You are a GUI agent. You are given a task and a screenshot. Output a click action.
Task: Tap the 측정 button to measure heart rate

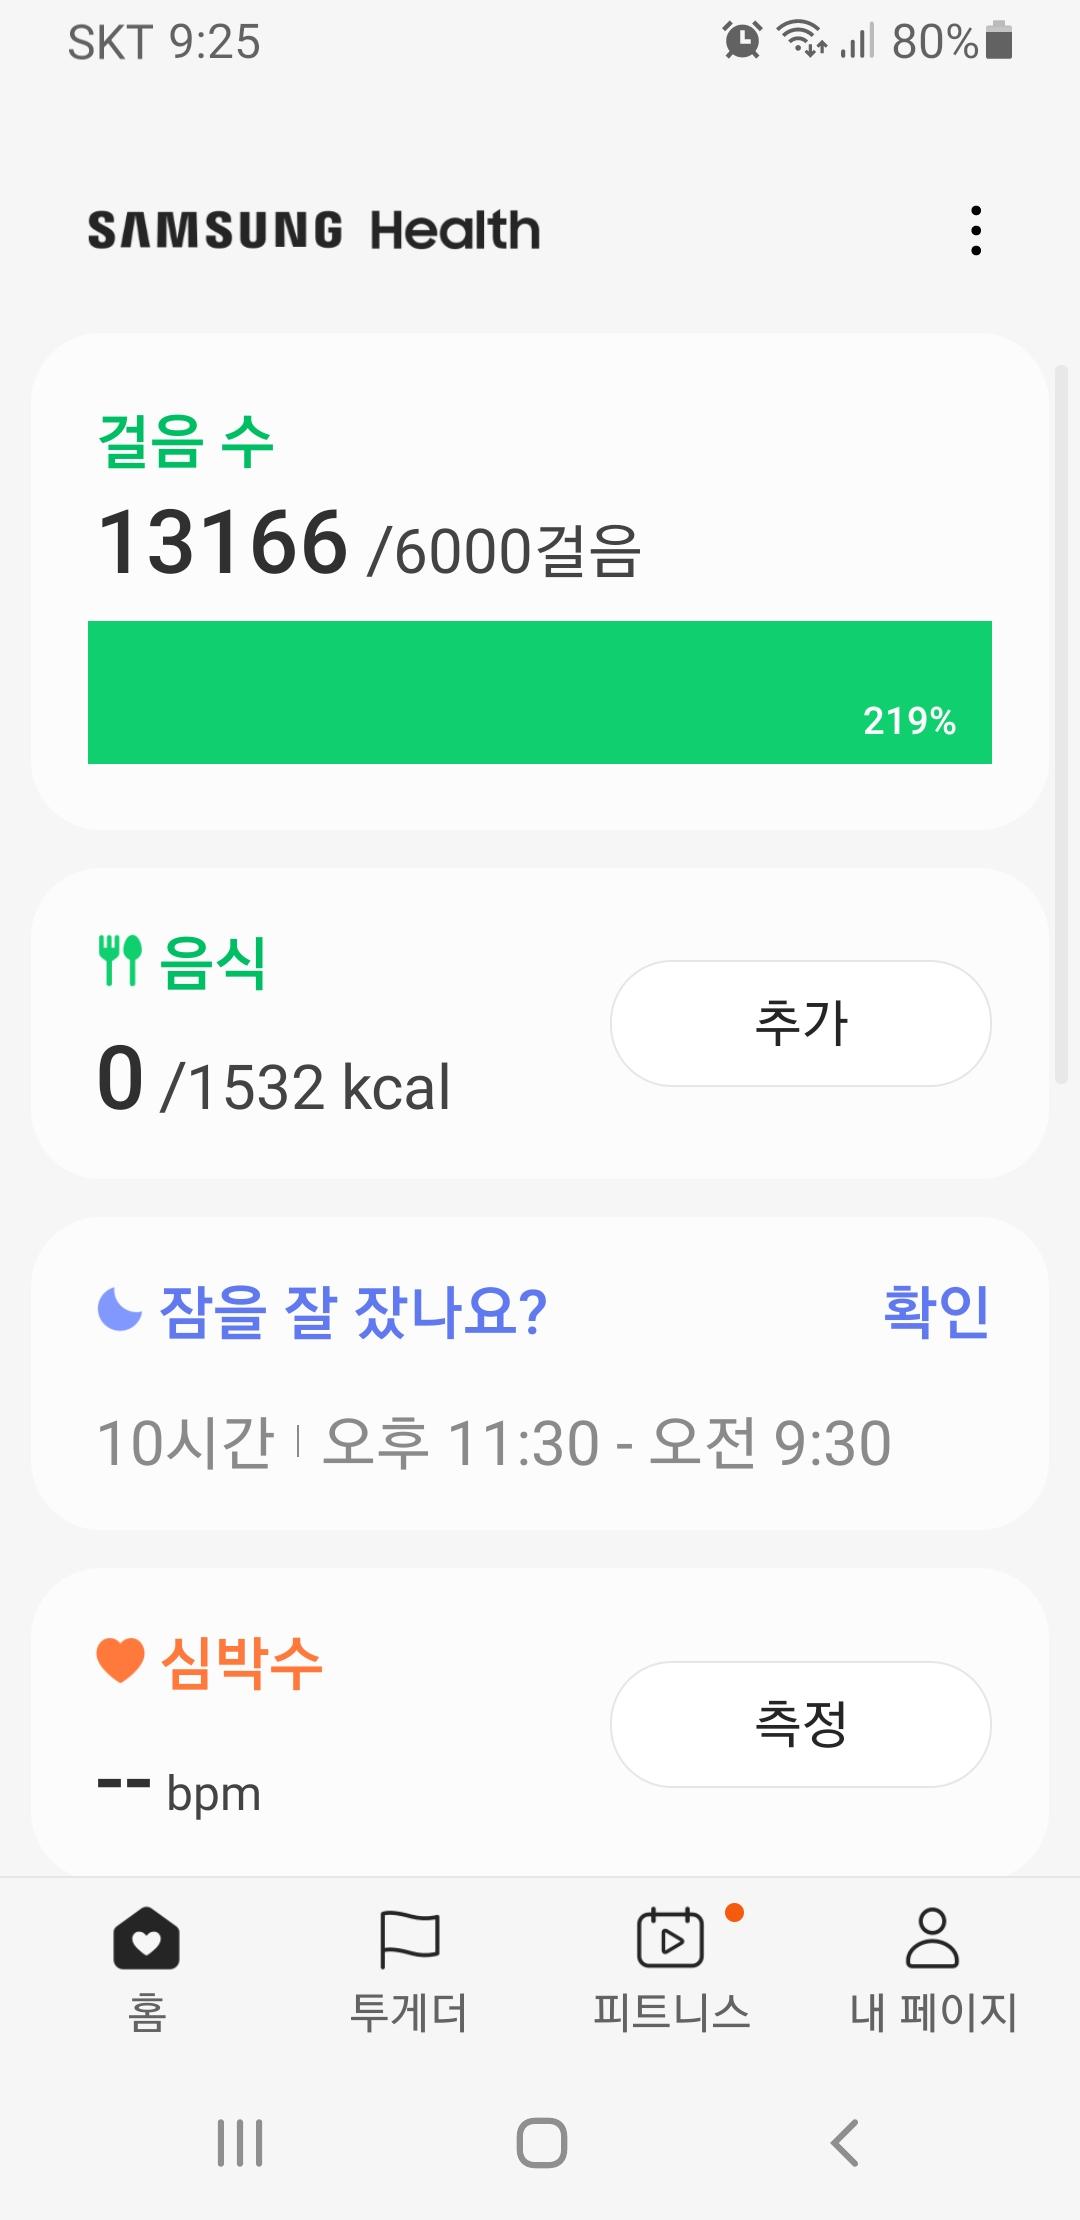click(x=800, y=1724)
